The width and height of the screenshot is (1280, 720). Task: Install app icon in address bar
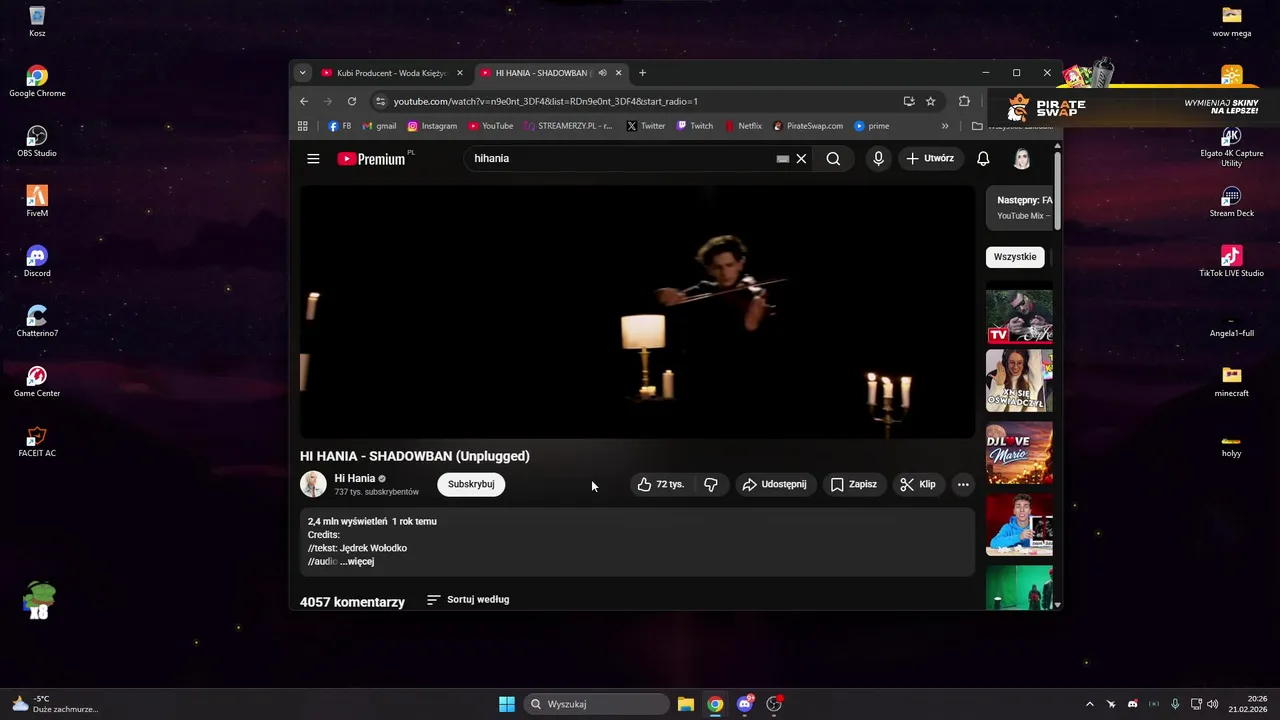click(908, 101)
